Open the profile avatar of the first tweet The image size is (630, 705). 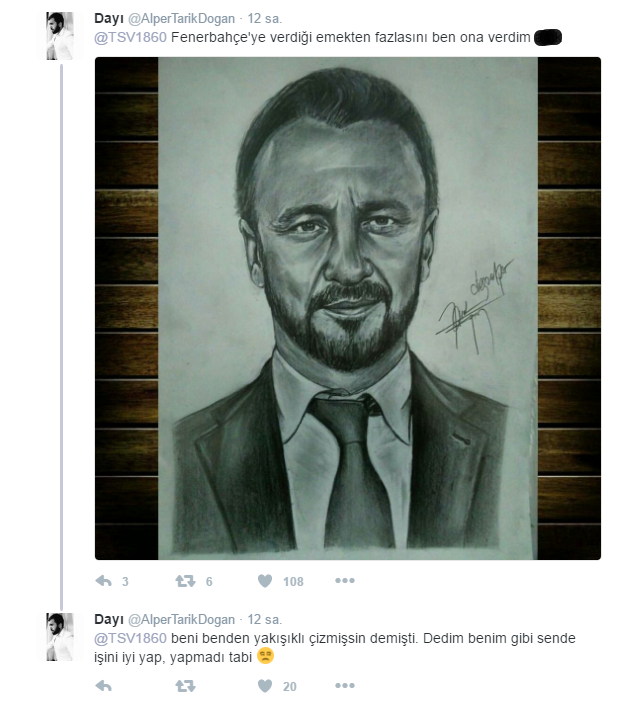(60, 36)
